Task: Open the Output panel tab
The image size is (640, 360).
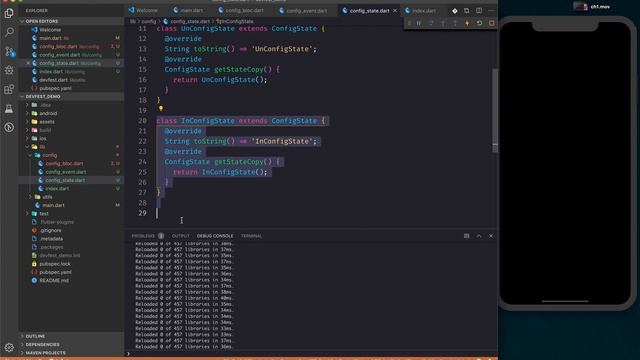Action: click(x=180, y=236)
